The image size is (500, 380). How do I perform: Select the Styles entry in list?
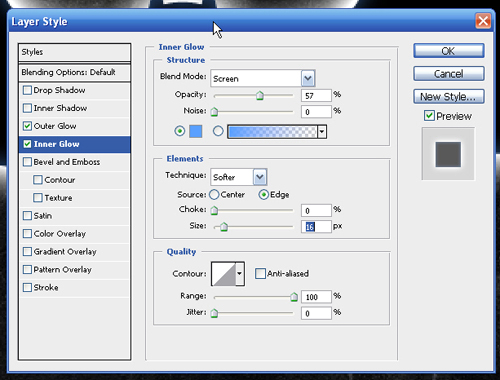pos(74,52)
